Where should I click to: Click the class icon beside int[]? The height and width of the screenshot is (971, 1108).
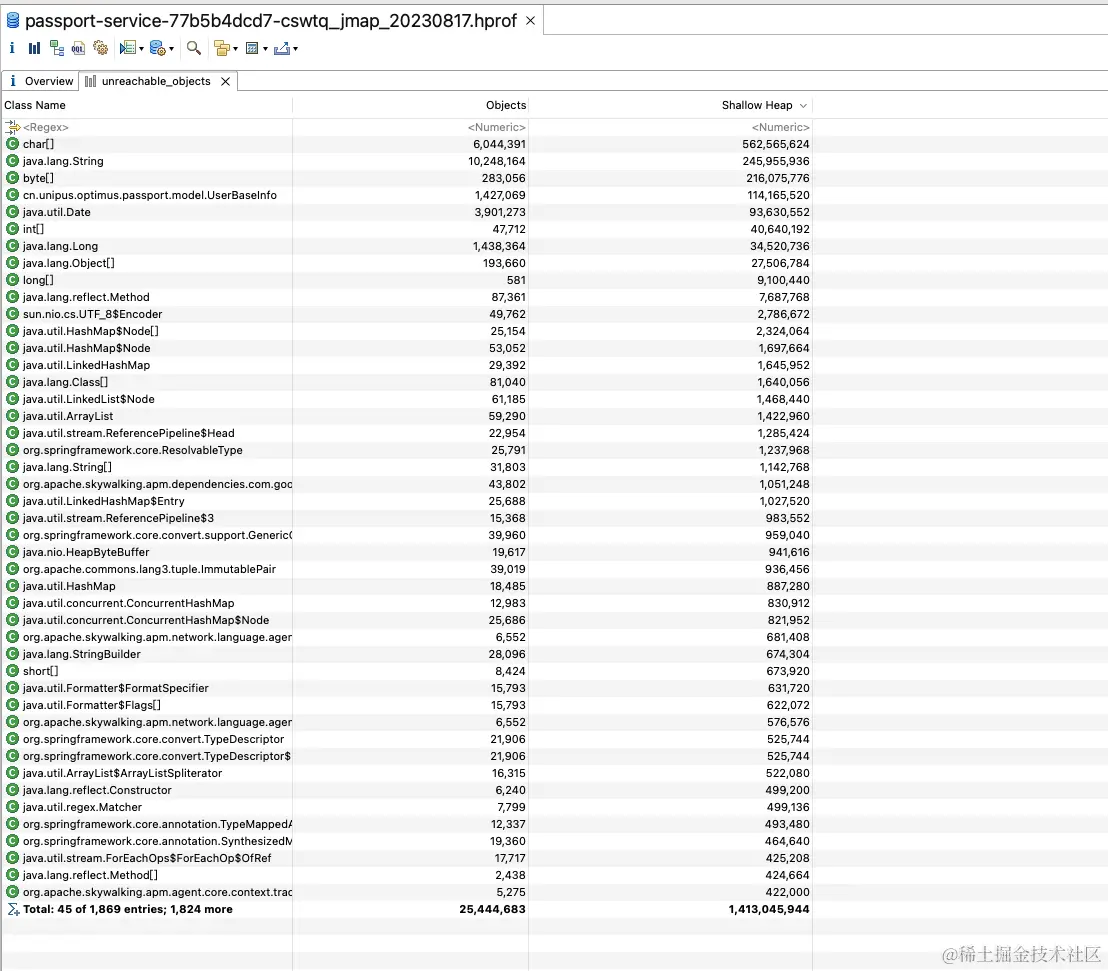pyautogui.click(x=12, y=228)
